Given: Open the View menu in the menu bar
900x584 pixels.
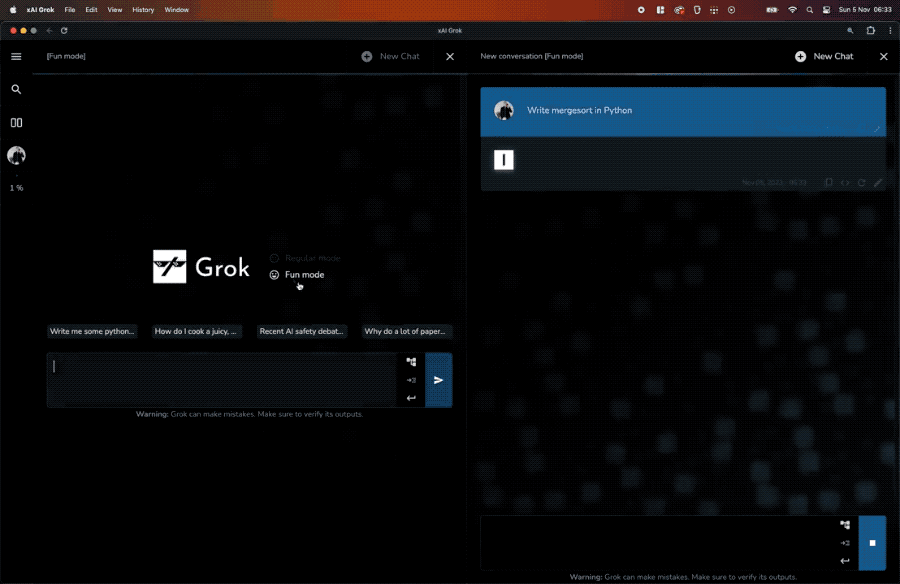Looking at the screenshot, I should 114,9.
